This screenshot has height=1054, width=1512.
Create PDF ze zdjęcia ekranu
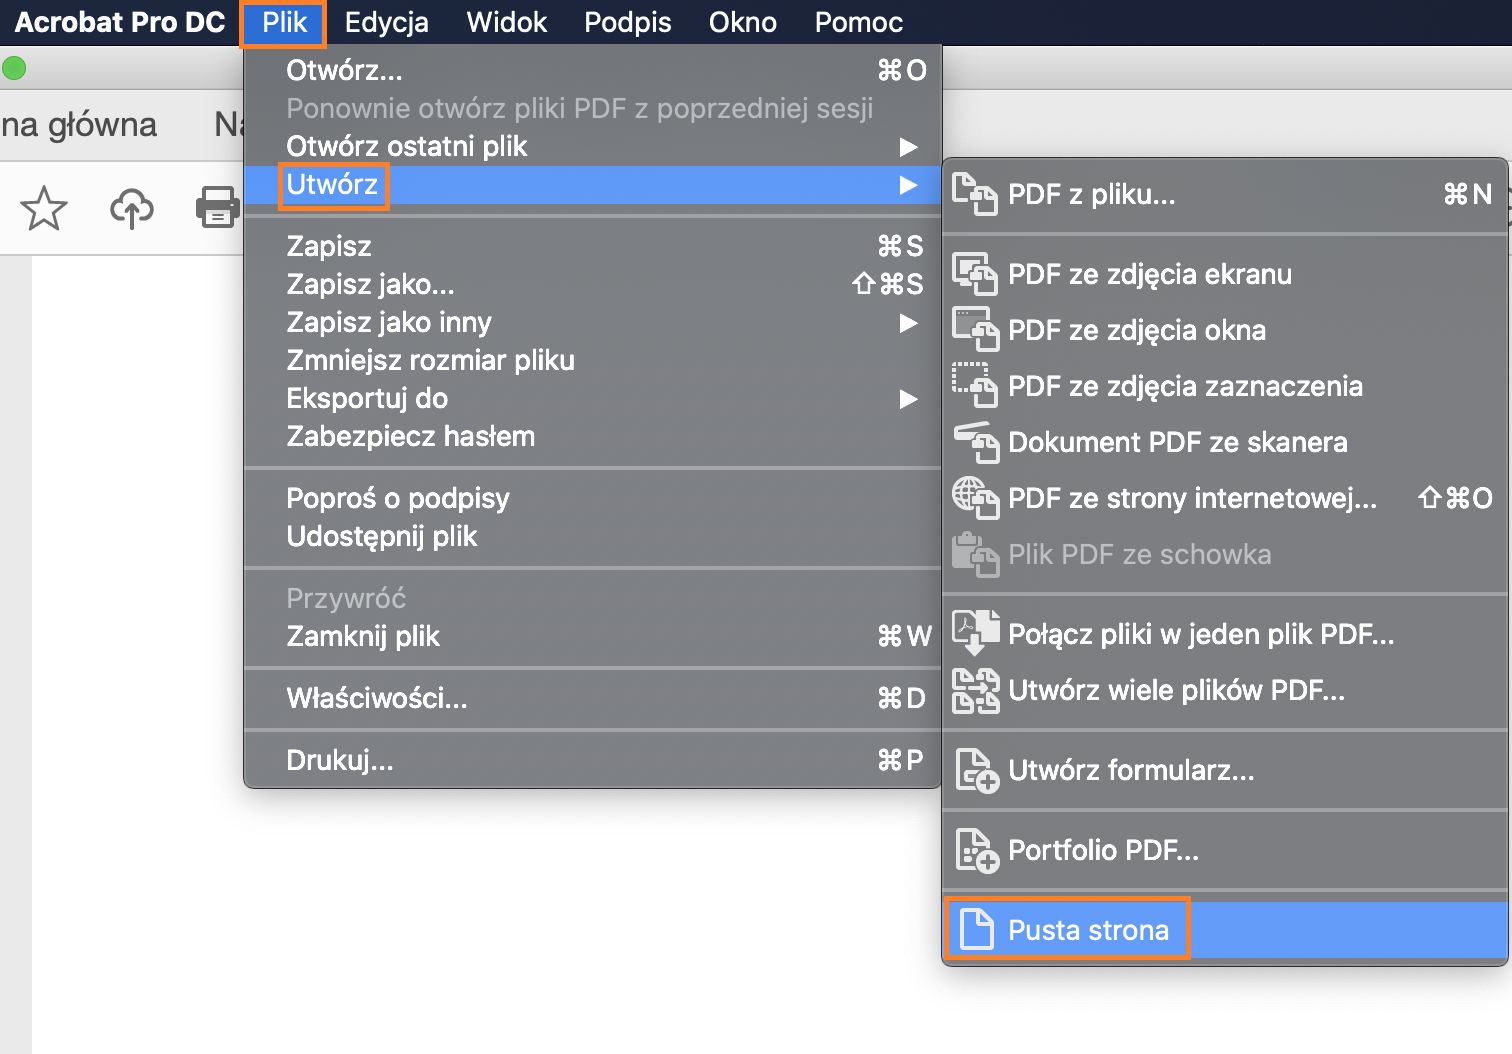coord(1150,274)
